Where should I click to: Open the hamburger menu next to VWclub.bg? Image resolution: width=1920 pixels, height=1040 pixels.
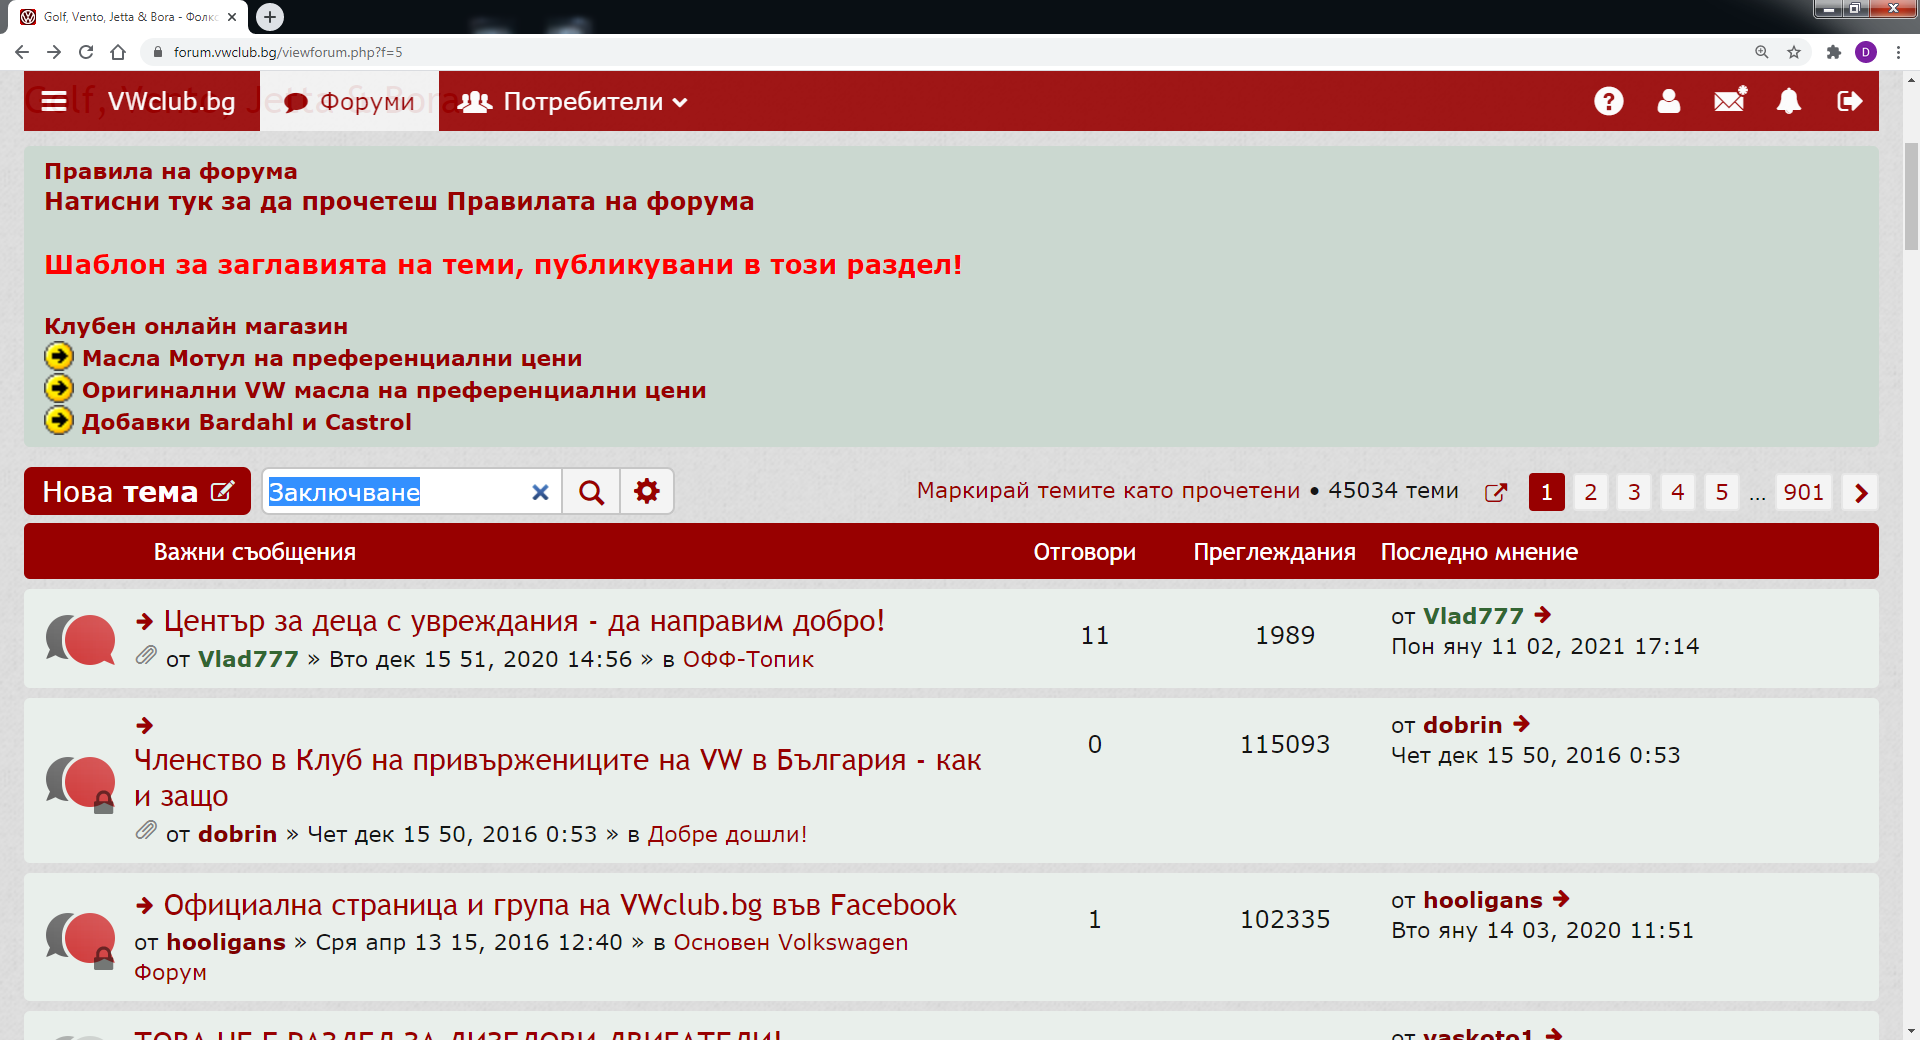tap(54, 101)
